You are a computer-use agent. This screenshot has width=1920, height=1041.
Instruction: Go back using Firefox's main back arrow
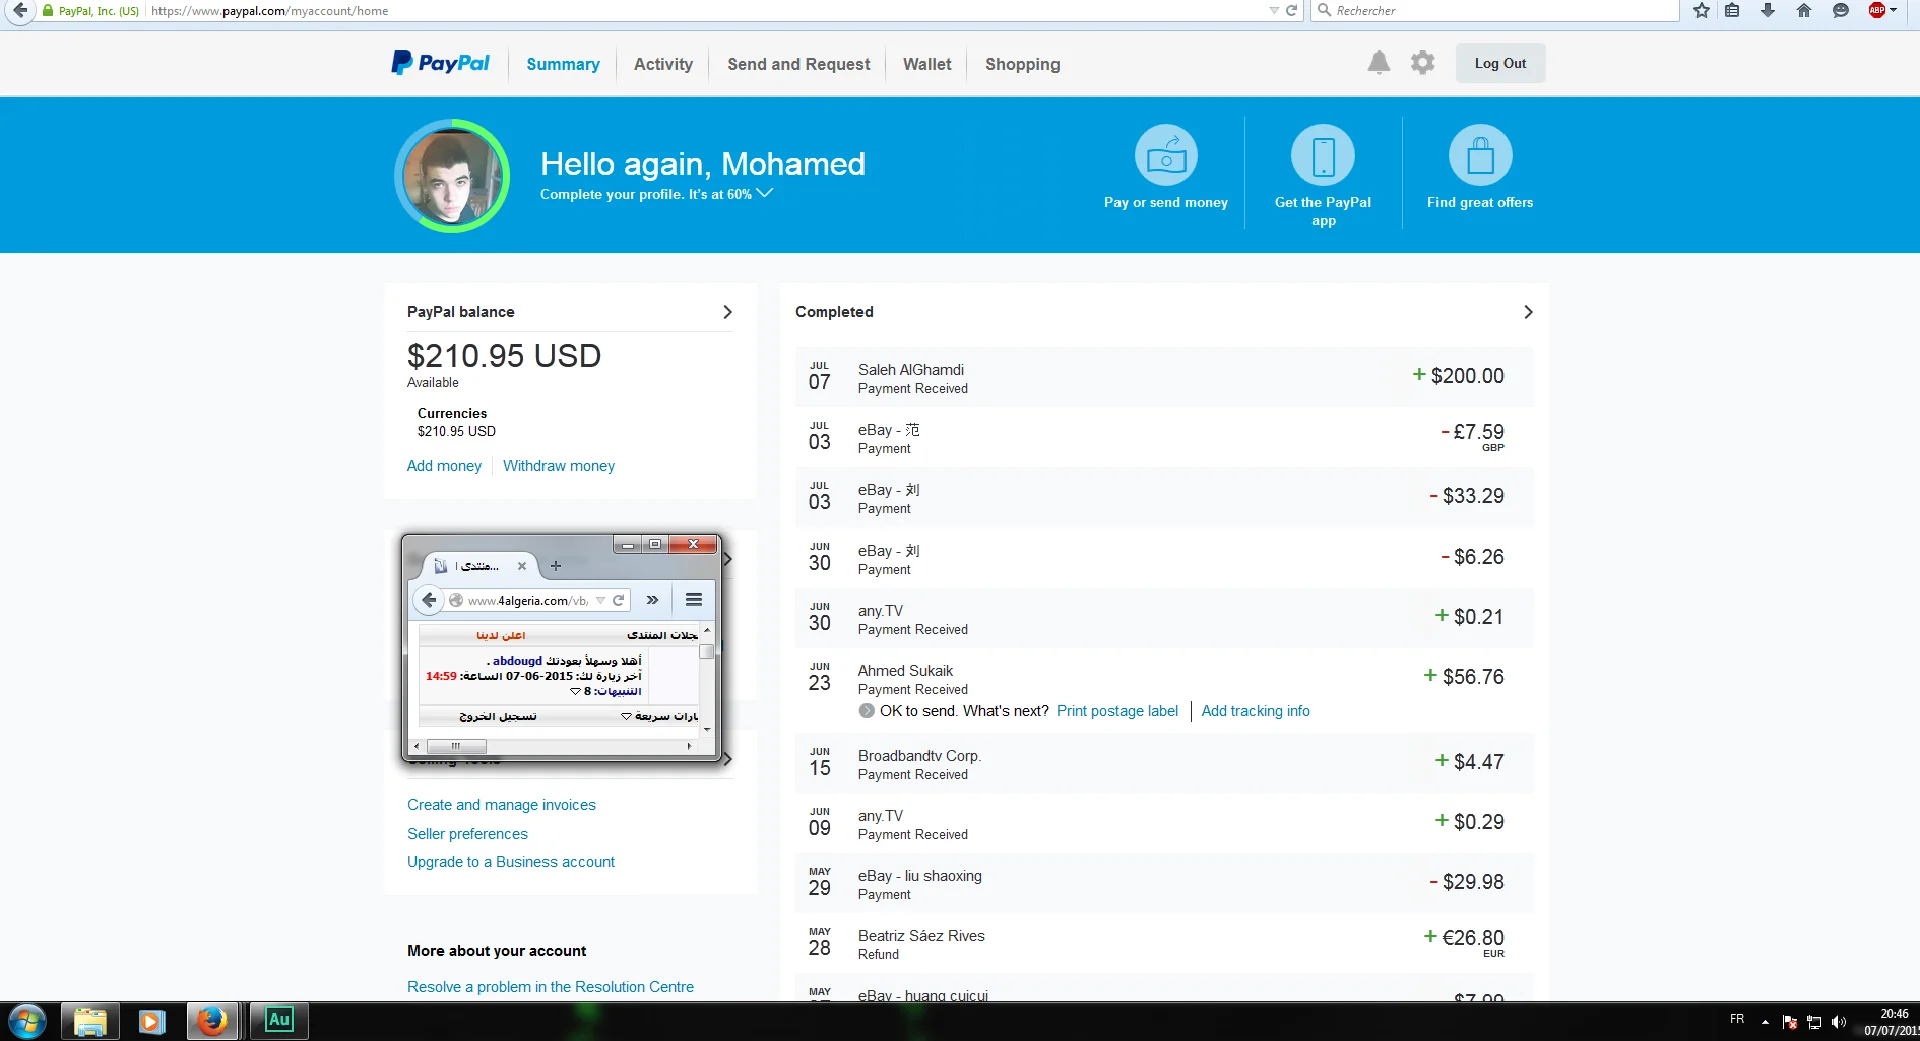[20, 11]
